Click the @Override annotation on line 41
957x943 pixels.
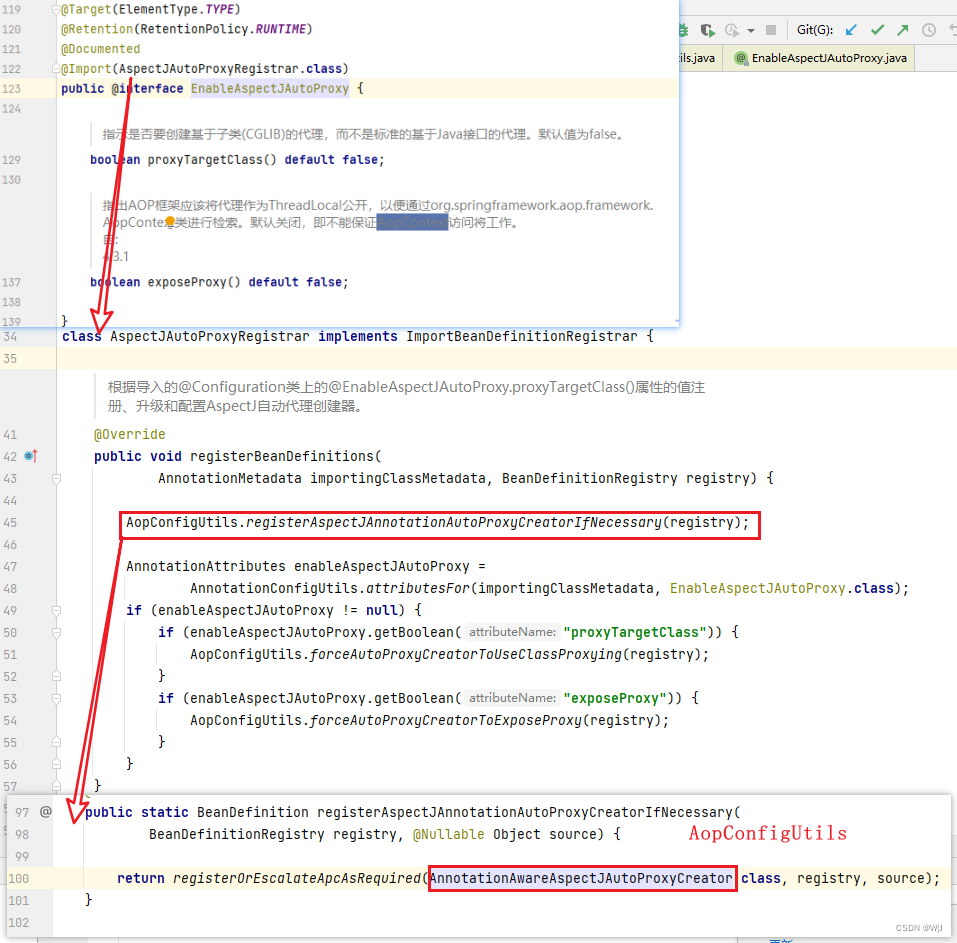point(129,435)
